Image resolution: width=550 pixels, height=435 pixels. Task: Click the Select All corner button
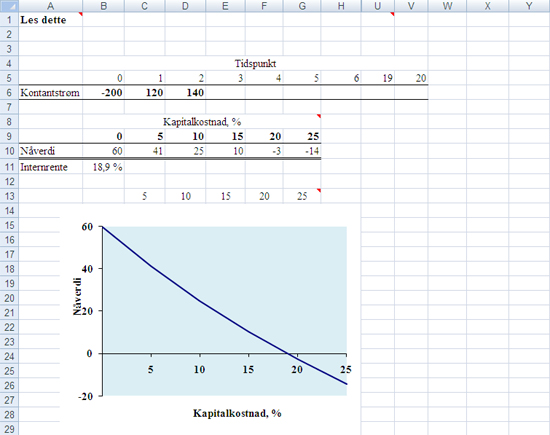9,6
